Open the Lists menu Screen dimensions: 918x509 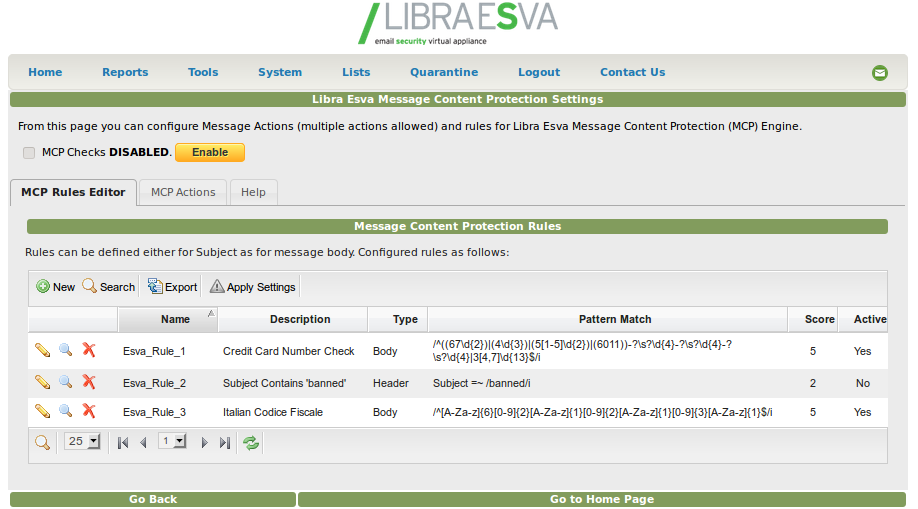pyautogui.click(x=356, y=72)
